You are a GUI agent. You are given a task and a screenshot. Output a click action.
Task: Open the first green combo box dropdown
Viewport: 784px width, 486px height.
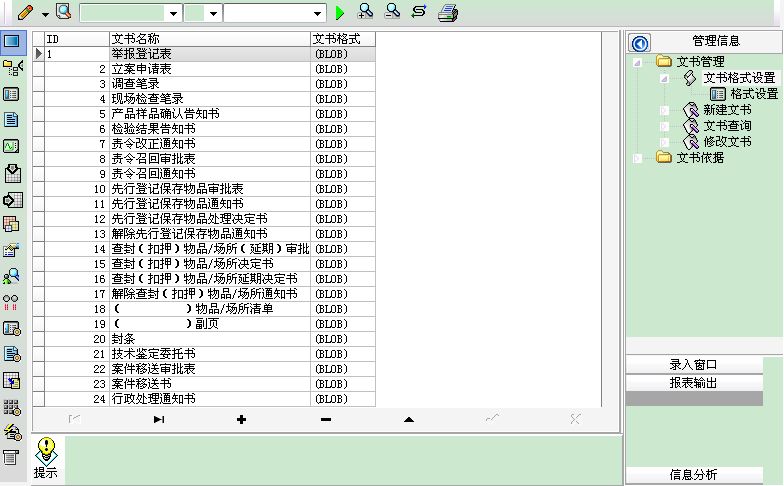point(173,14)
